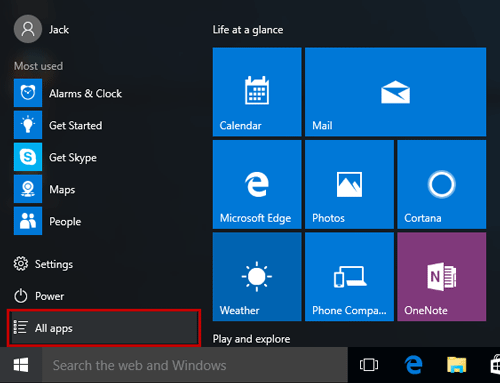500x383 pixels.
Task: Click the Maps label text
Action: (x=62, y=190)
